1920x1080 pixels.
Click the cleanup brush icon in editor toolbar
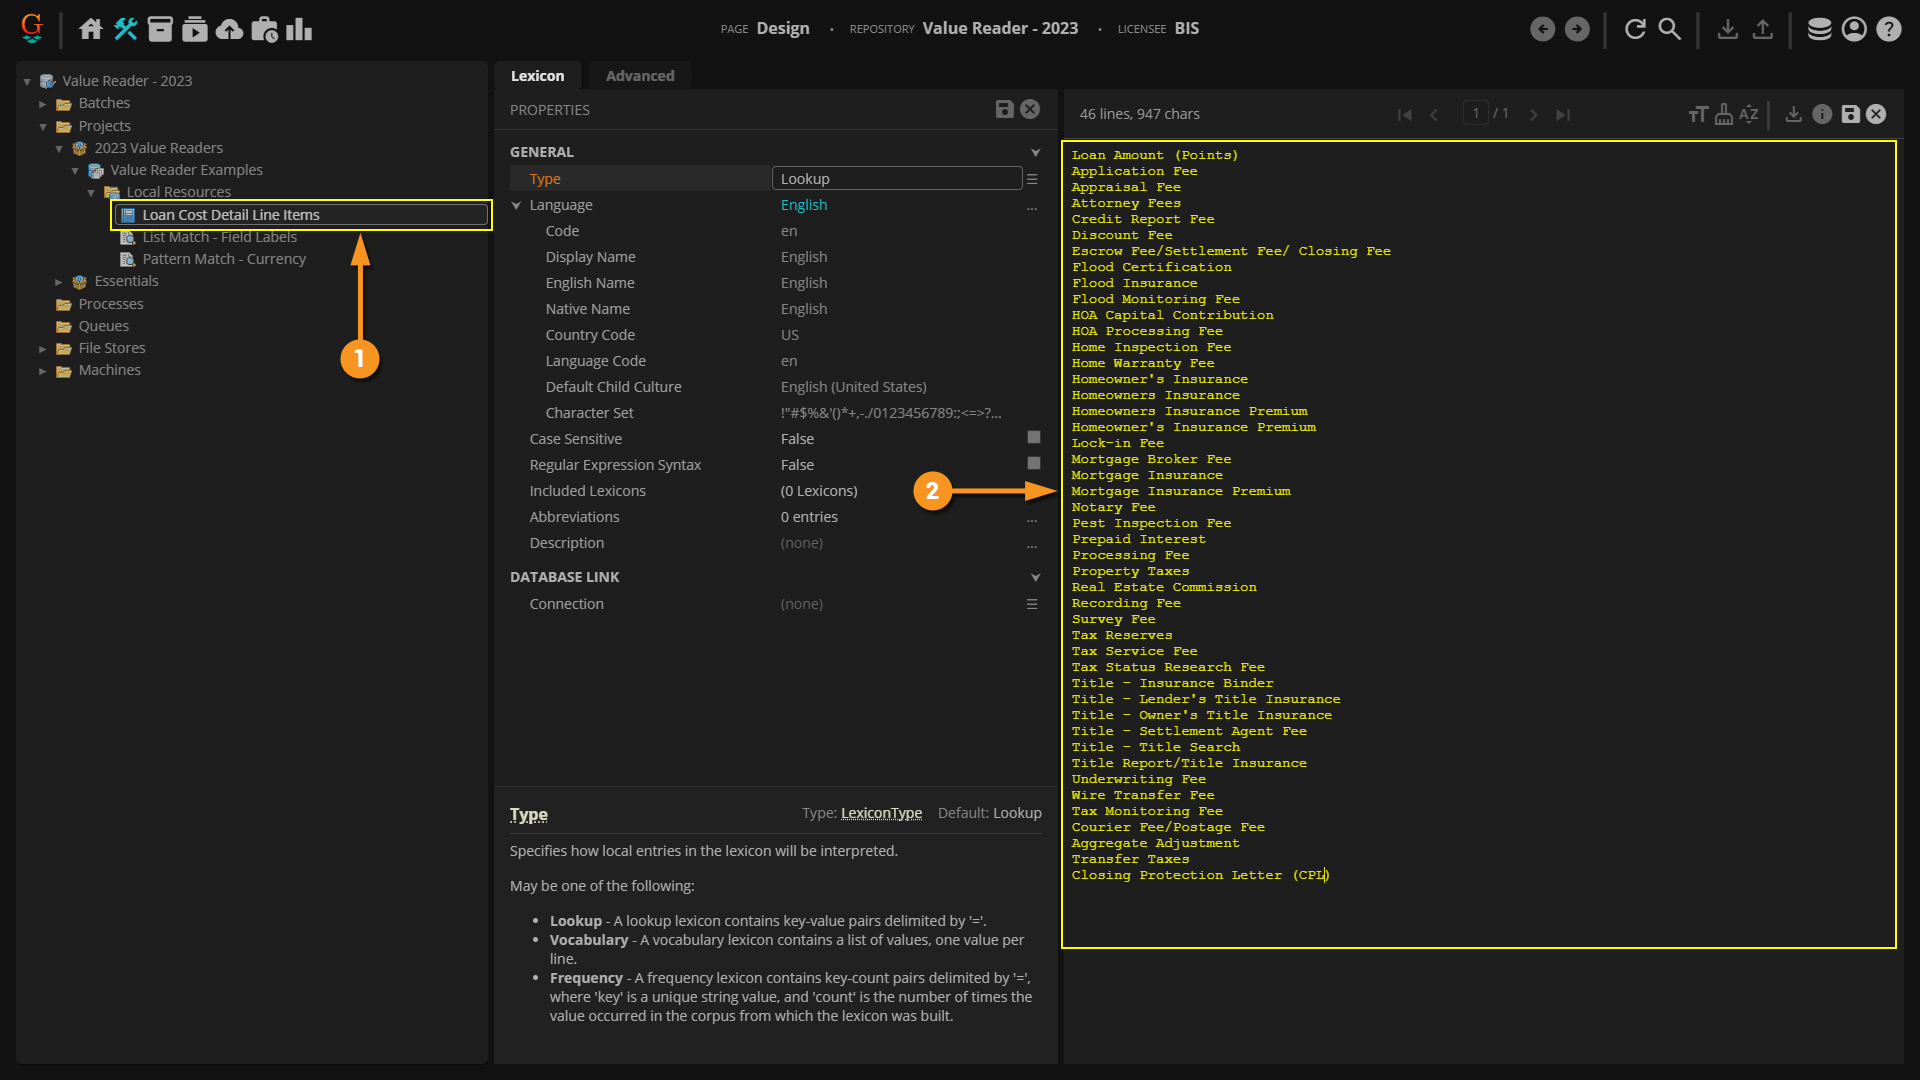(x=1724, y=114)
